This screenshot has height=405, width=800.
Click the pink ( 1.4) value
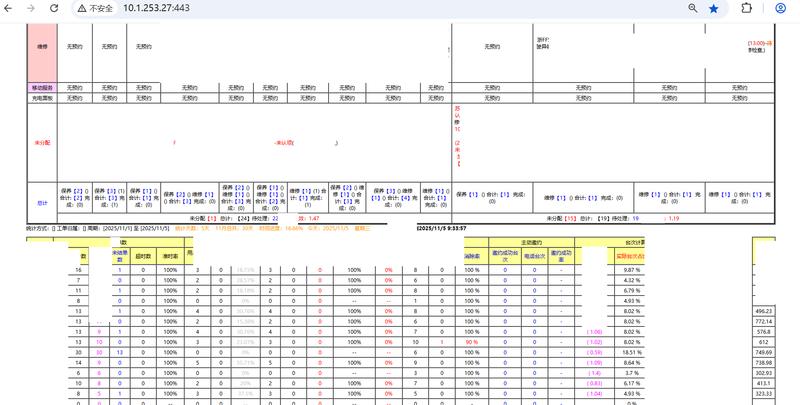[594, 373]
